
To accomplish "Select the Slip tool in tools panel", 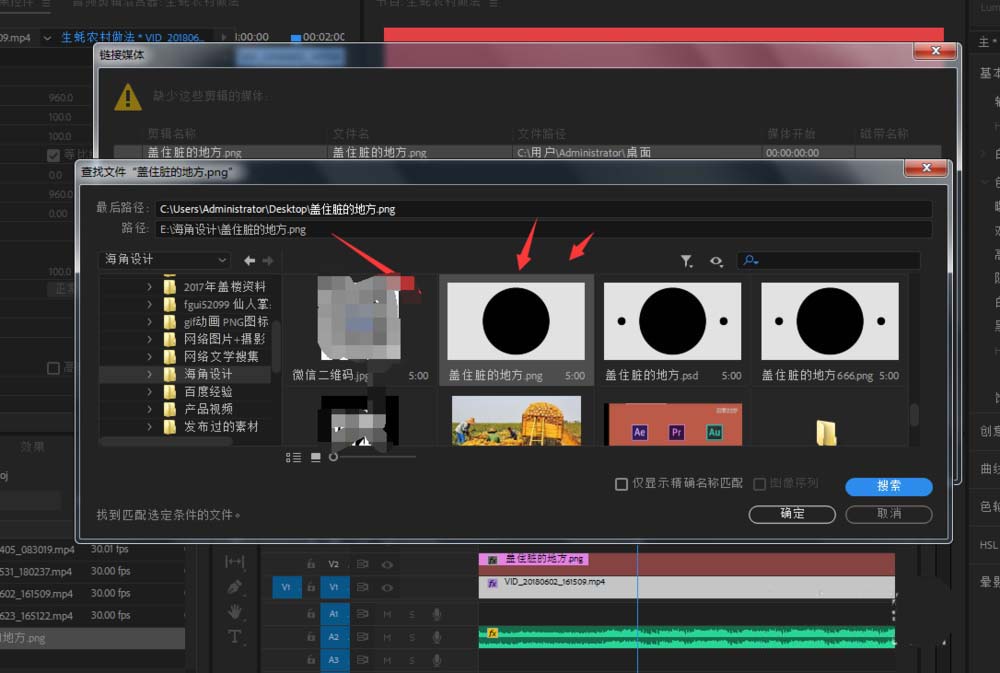I will click(x=235, y=561).
